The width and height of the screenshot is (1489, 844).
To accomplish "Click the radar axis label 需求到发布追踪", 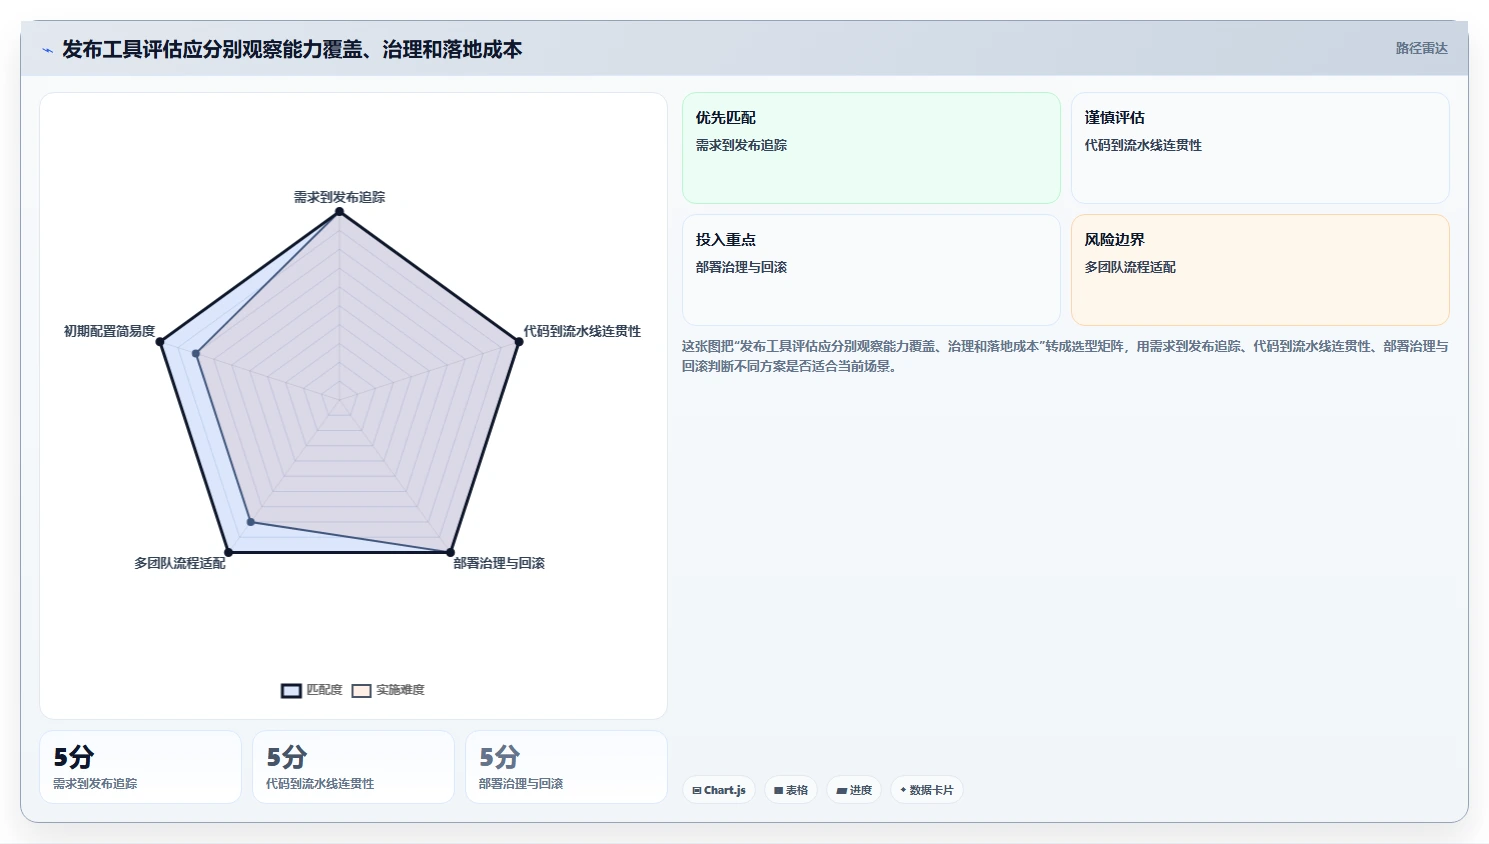I will [x=339, y=197].
